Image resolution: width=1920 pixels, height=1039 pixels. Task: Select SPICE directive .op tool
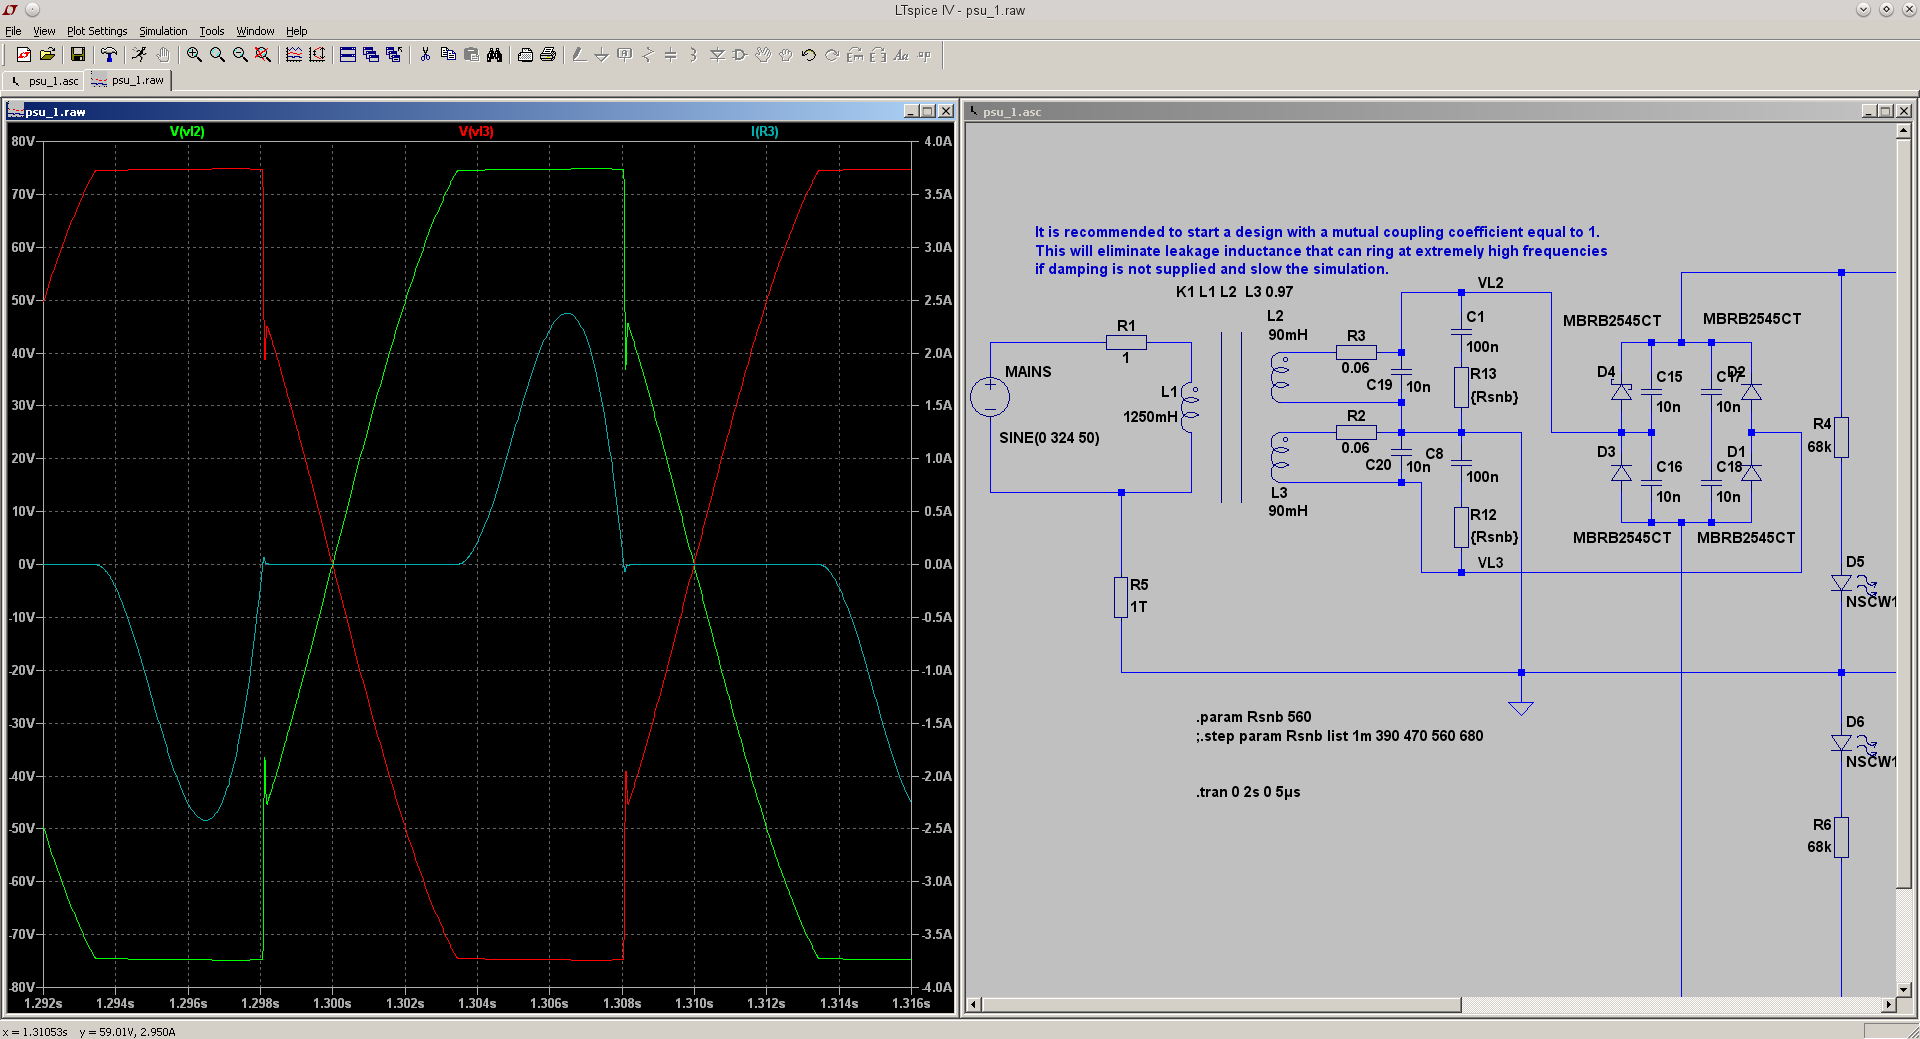tap(924, 55)
